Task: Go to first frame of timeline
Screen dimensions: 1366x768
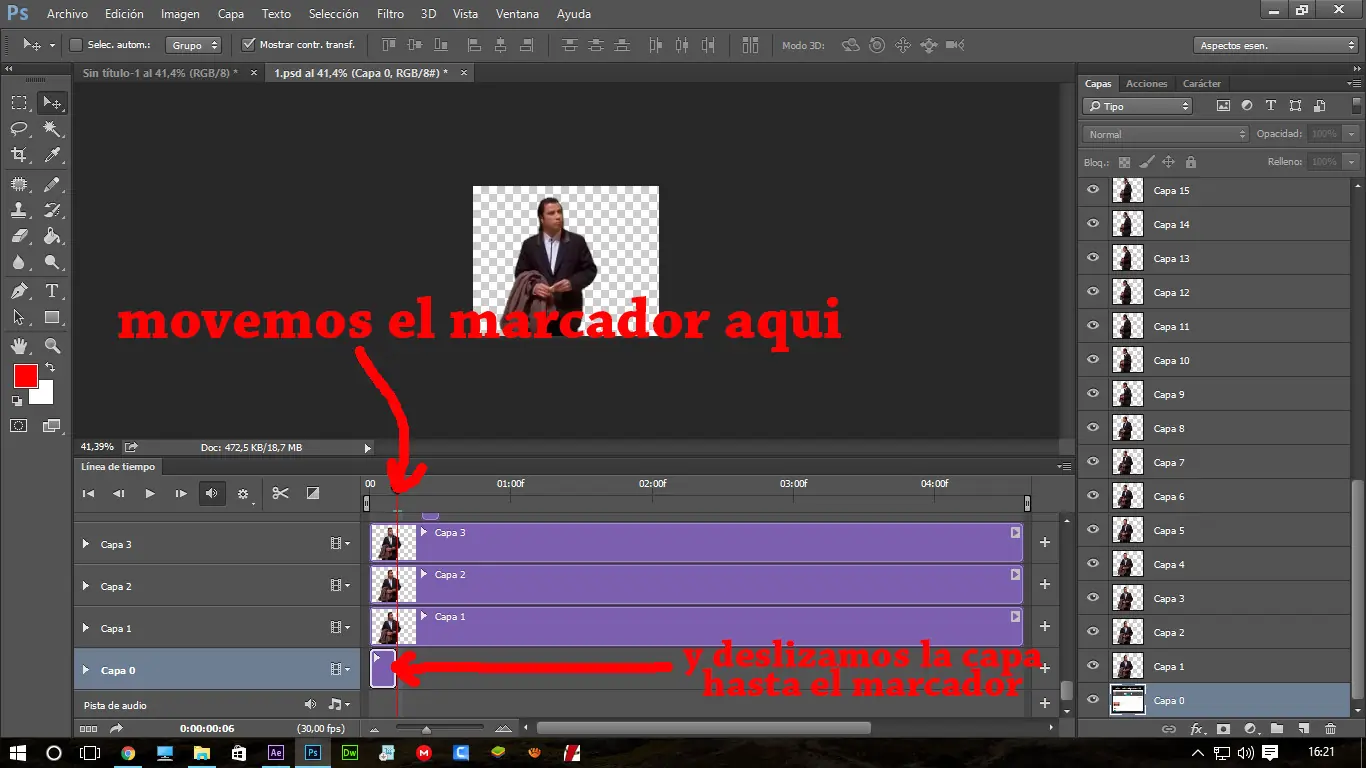Action: tap(88, 493)
